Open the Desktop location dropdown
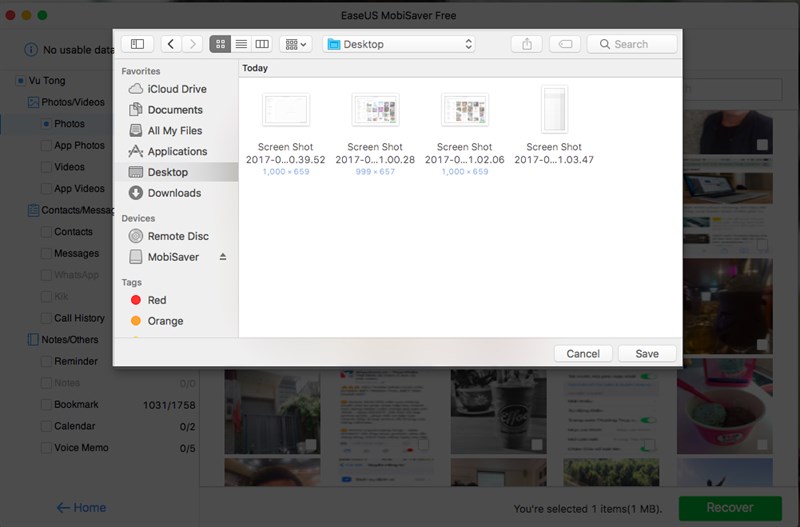This screenshot has height=527, width=800. pos(399,44)
